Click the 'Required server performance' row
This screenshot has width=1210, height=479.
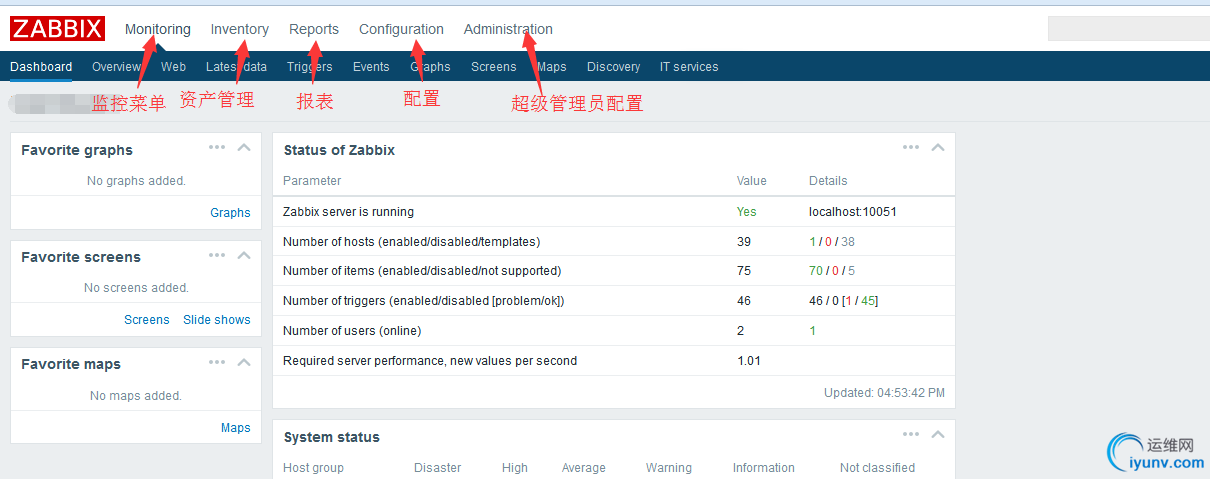coord(614,361)
